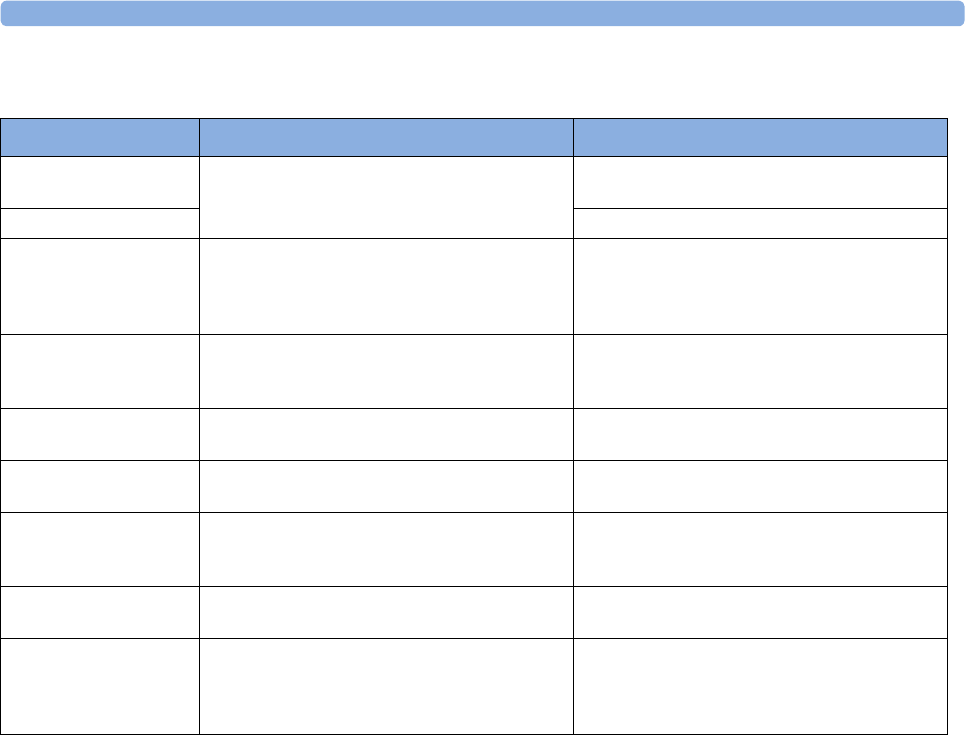Select first body row's right column cell

(x=760, y=181)
